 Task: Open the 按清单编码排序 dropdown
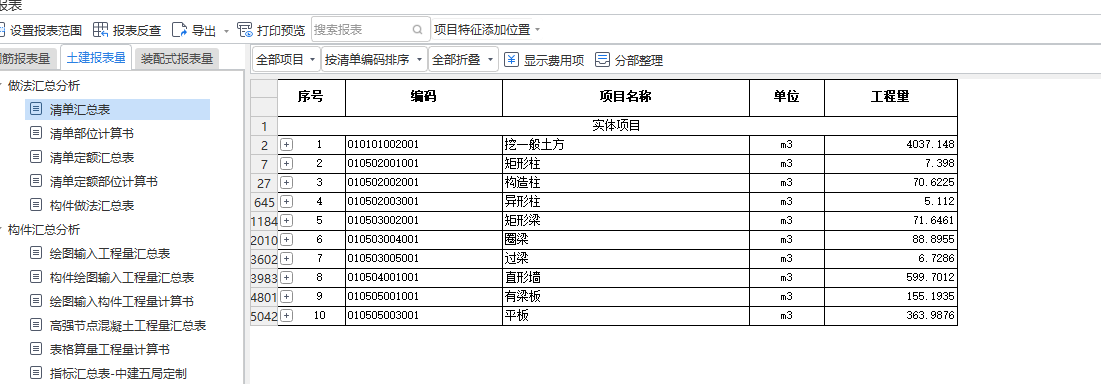(x=374, y=60)
